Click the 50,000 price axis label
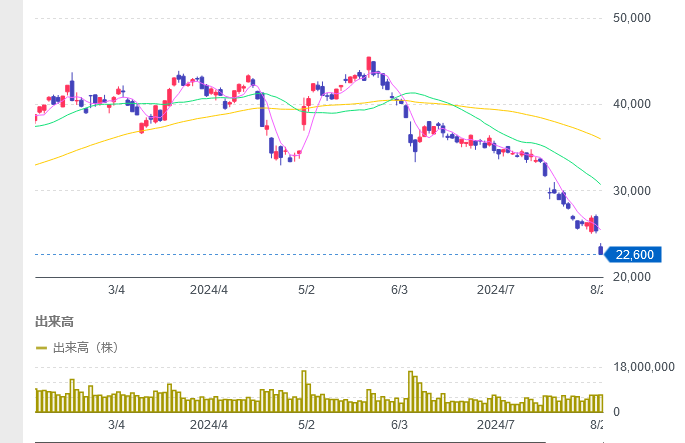This screenshot has height=443, width=685. tap(632, 18)
